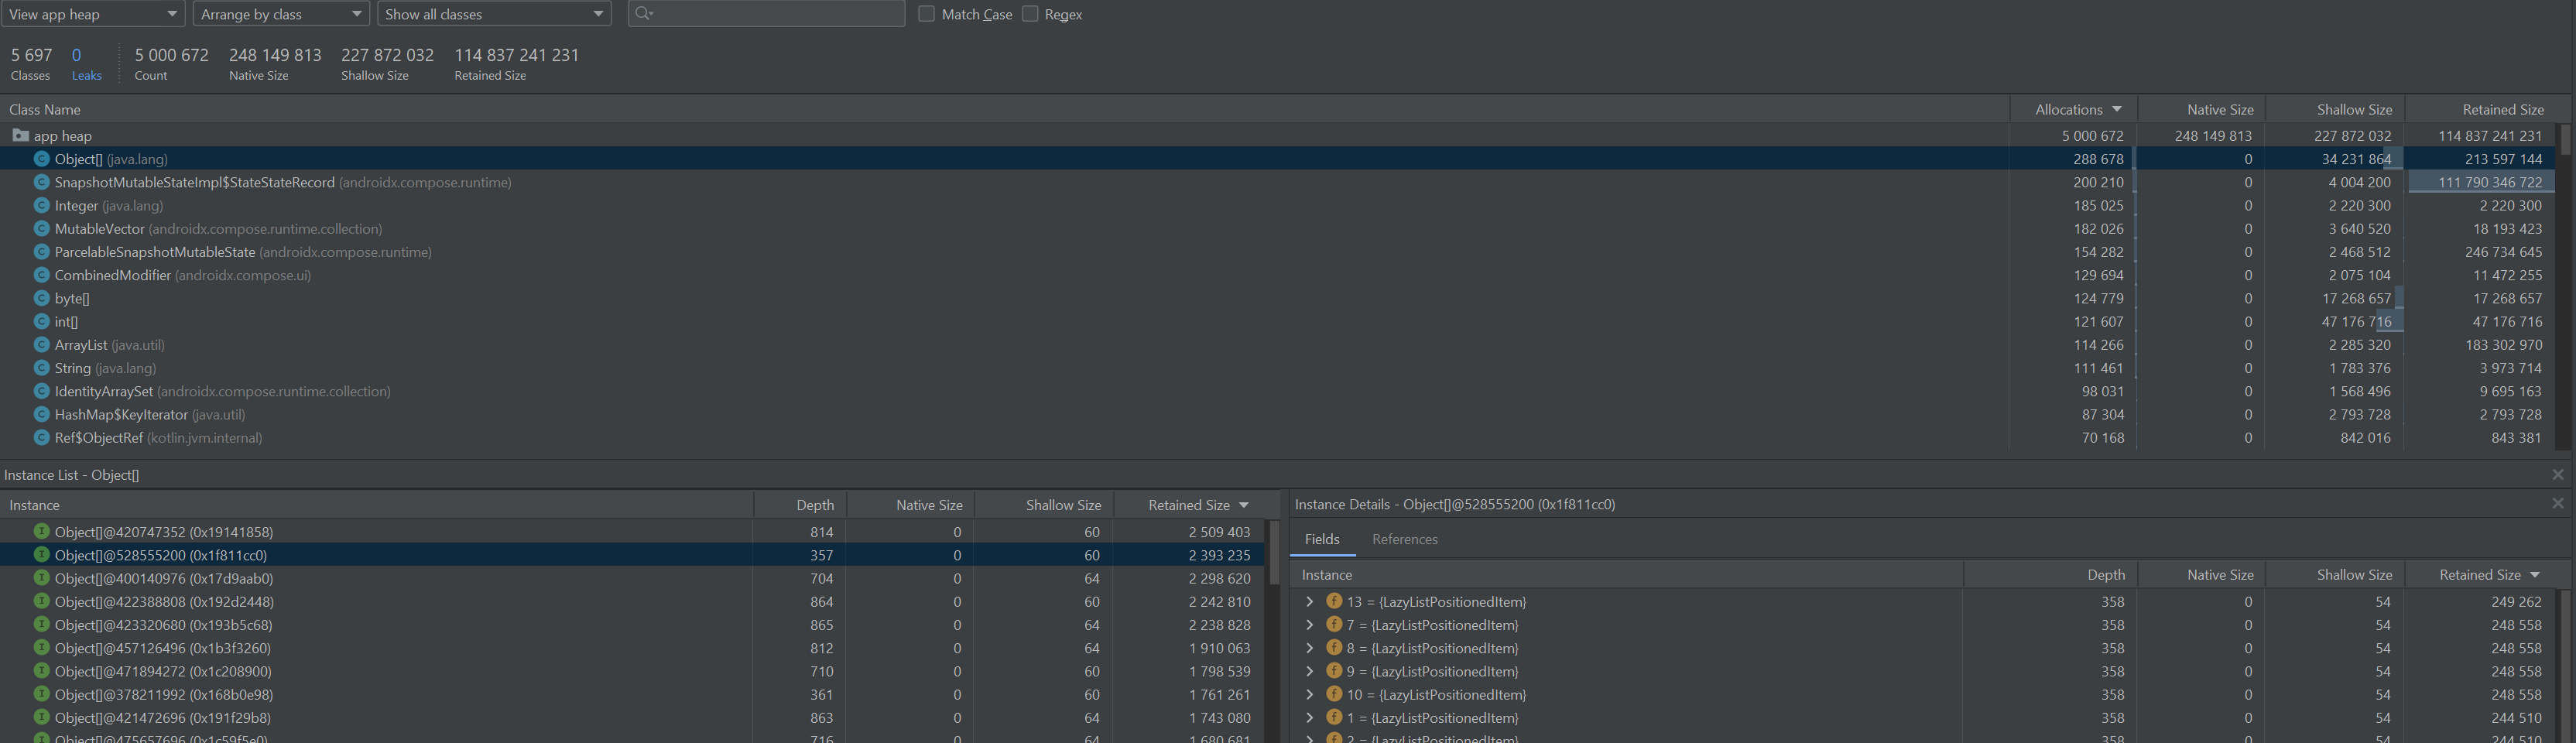Open the Arrange by class dropdown

coord(280,14)
